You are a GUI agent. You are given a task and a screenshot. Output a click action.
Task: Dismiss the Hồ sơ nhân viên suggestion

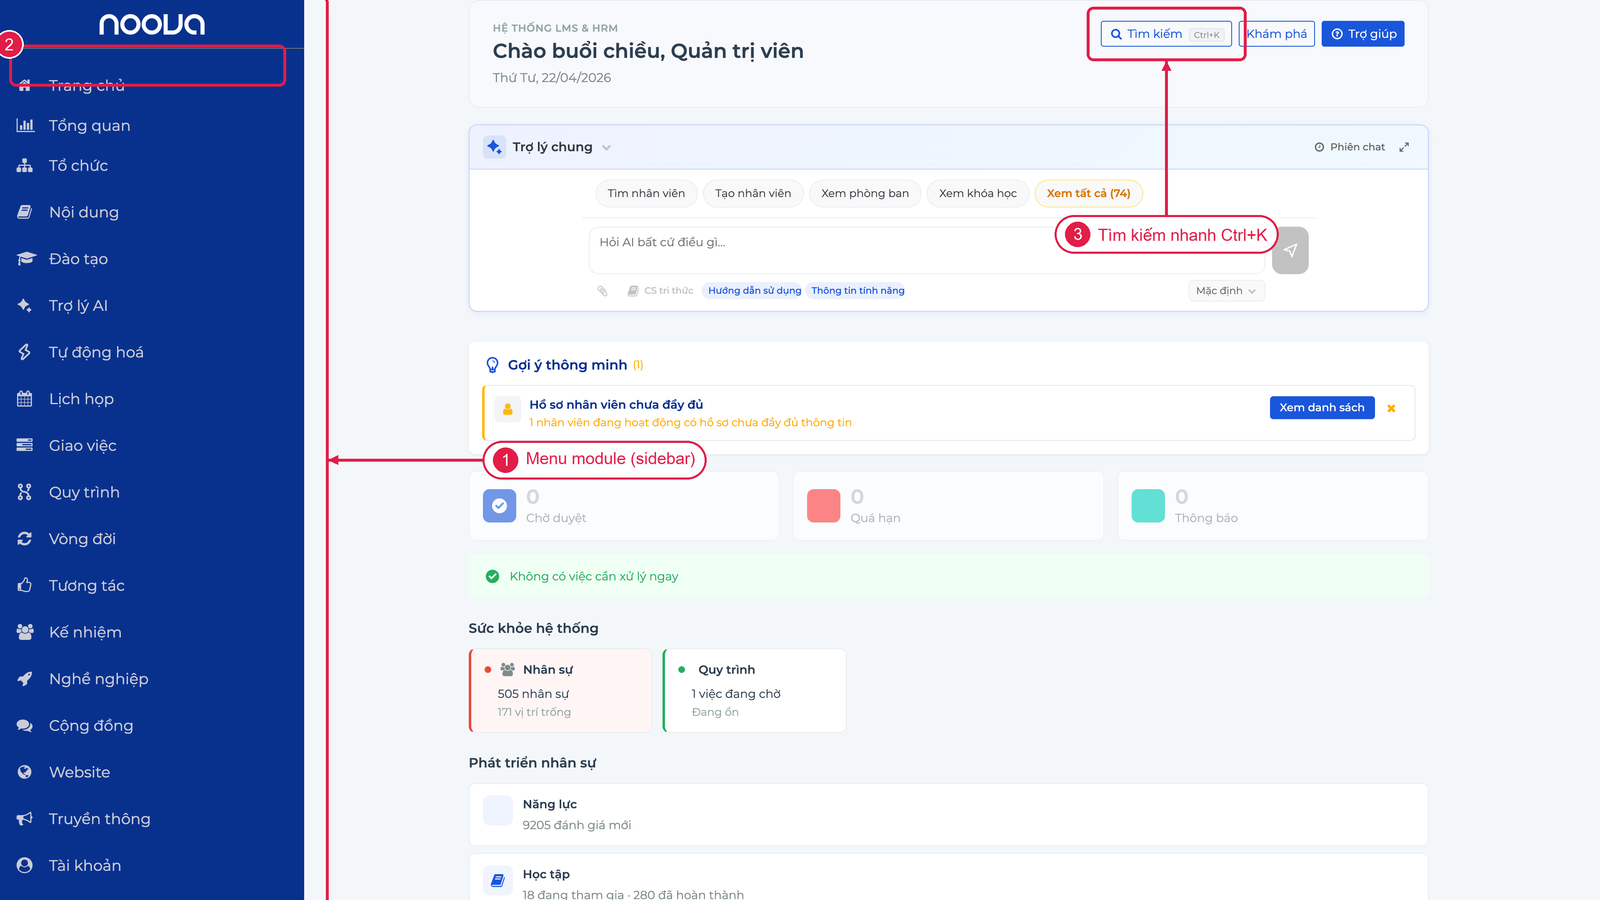[x=1391, y=408]
